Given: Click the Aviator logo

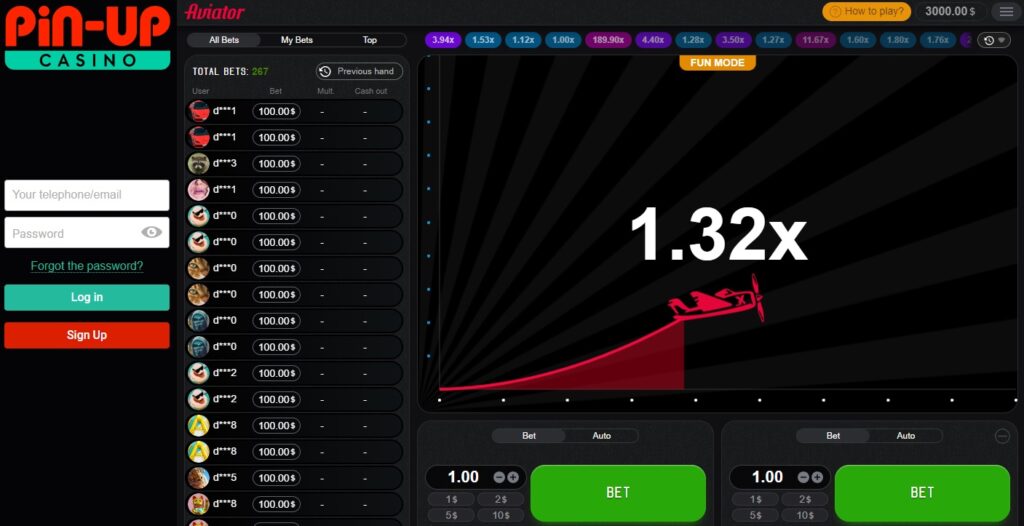Looking at the screenshot, I should (214, 12).
